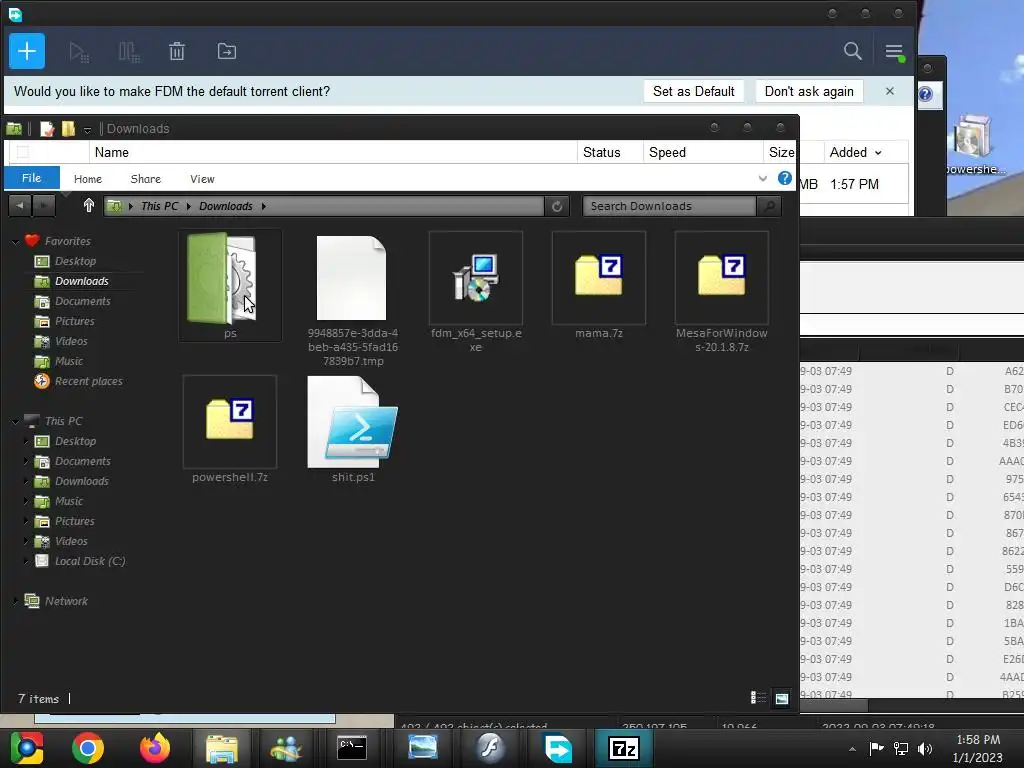
Task: Click the horizontal scrollbar in 7-Zip window
Action: 834,705
